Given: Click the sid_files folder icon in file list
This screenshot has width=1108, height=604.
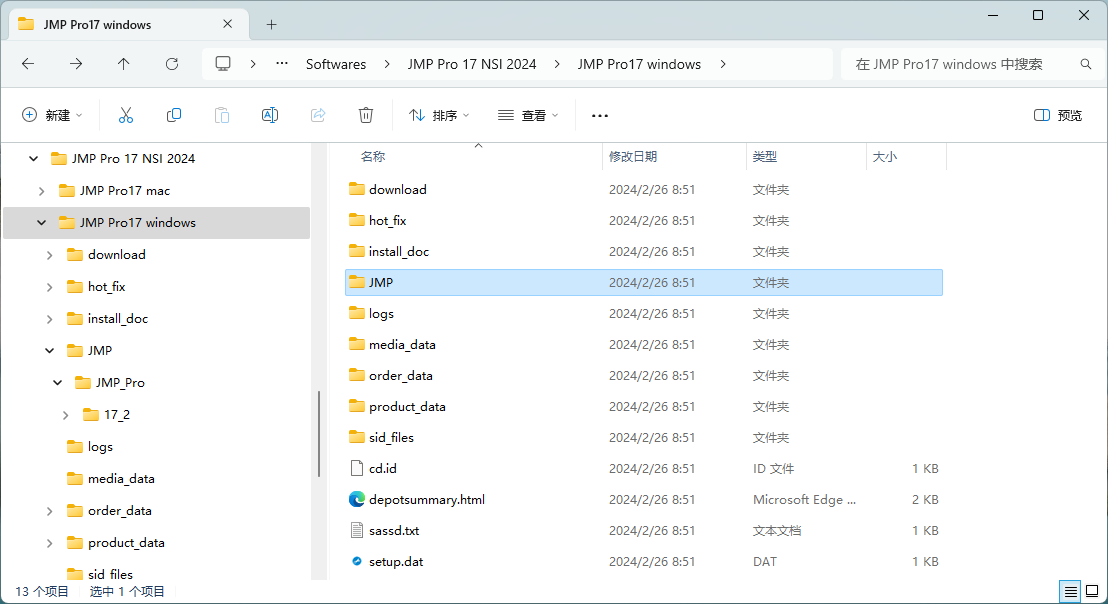Looking at the screenshot, I should 357,437.
